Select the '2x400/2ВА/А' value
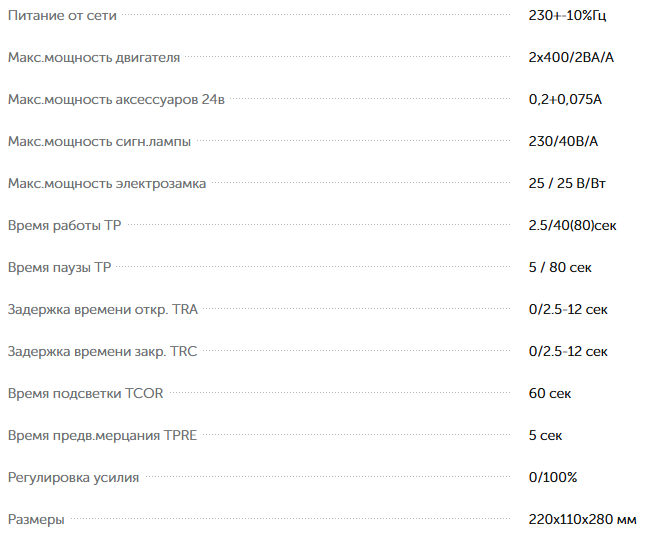This screenshot has height=543, width=651. [x=571, y=58]
